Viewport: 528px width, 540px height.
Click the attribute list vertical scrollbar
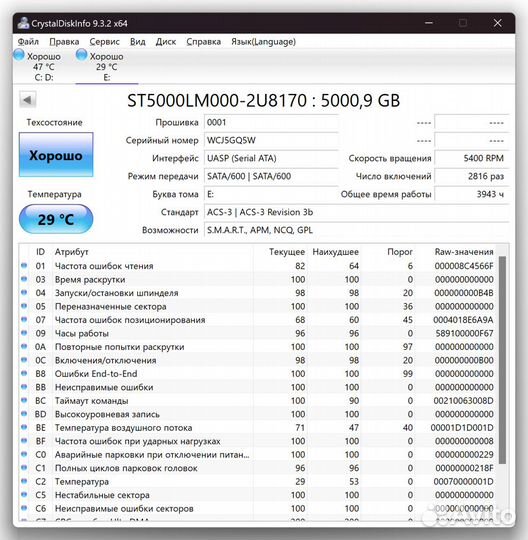click(503, 360)
